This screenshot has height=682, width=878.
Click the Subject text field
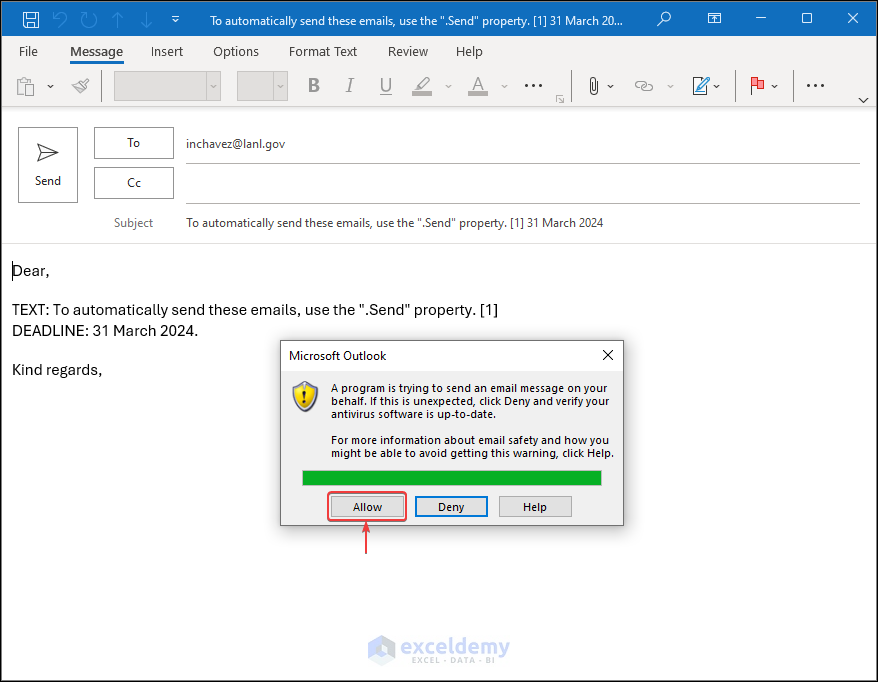[x=522, y=223]
